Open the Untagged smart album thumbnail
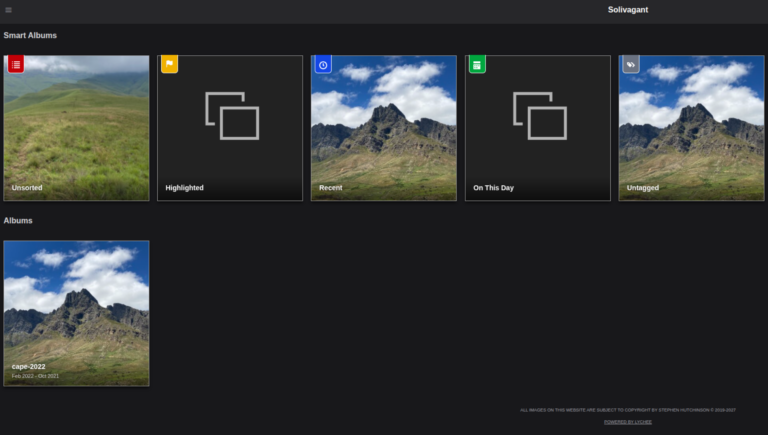The image size is (768, 435). [x=692, y=128]
